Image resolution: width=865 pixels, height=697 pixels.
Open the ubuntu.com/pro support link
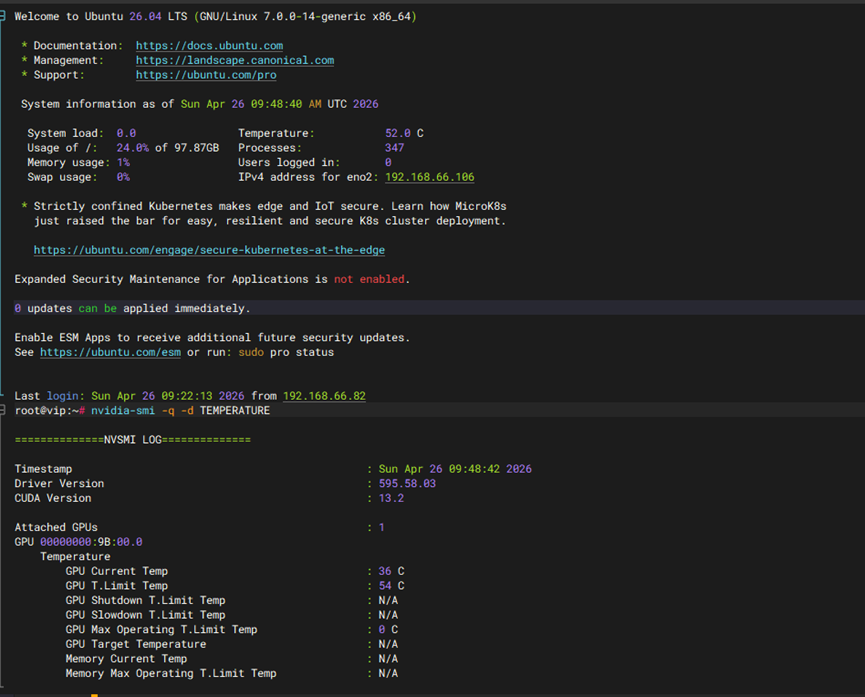[x=206, y=75]
